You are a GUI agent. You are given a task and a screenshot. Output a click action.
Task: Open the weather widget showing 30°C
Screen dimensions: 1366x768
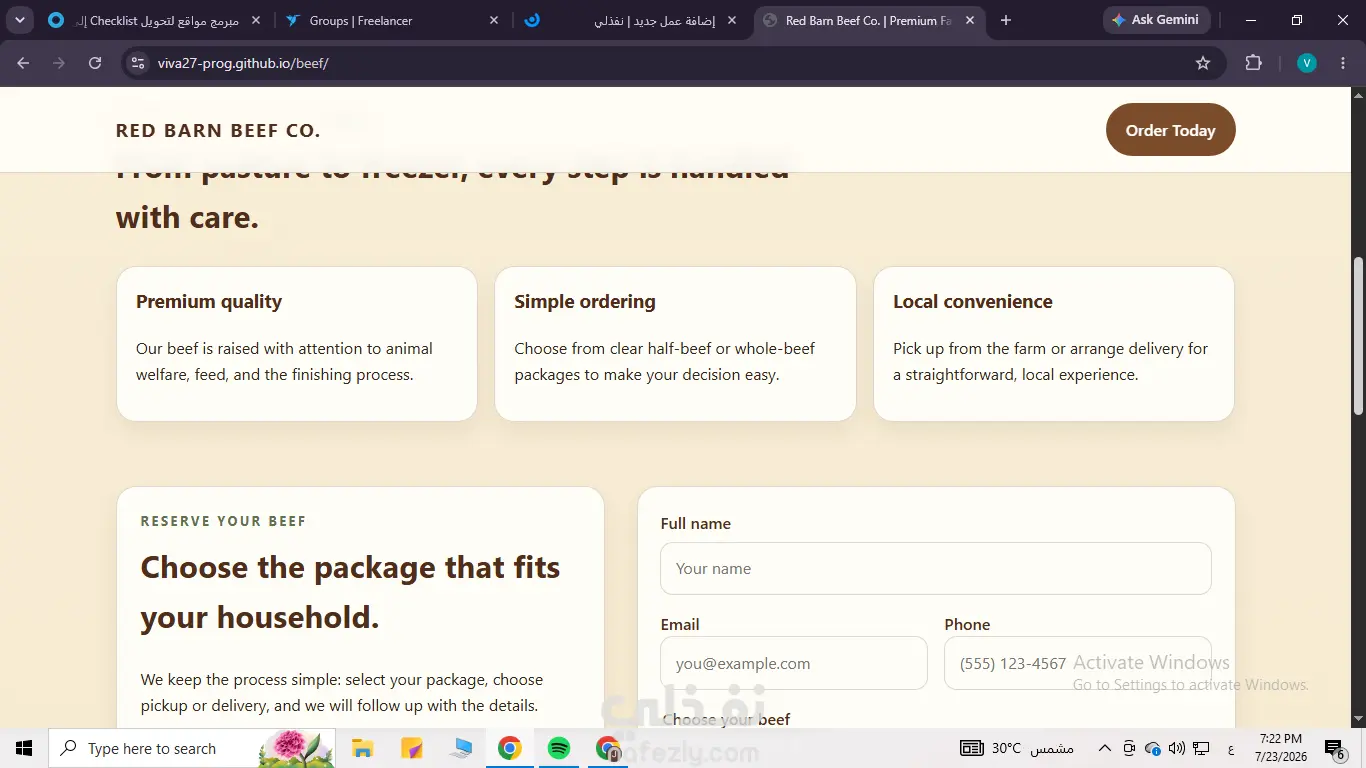pos(1017,748)
